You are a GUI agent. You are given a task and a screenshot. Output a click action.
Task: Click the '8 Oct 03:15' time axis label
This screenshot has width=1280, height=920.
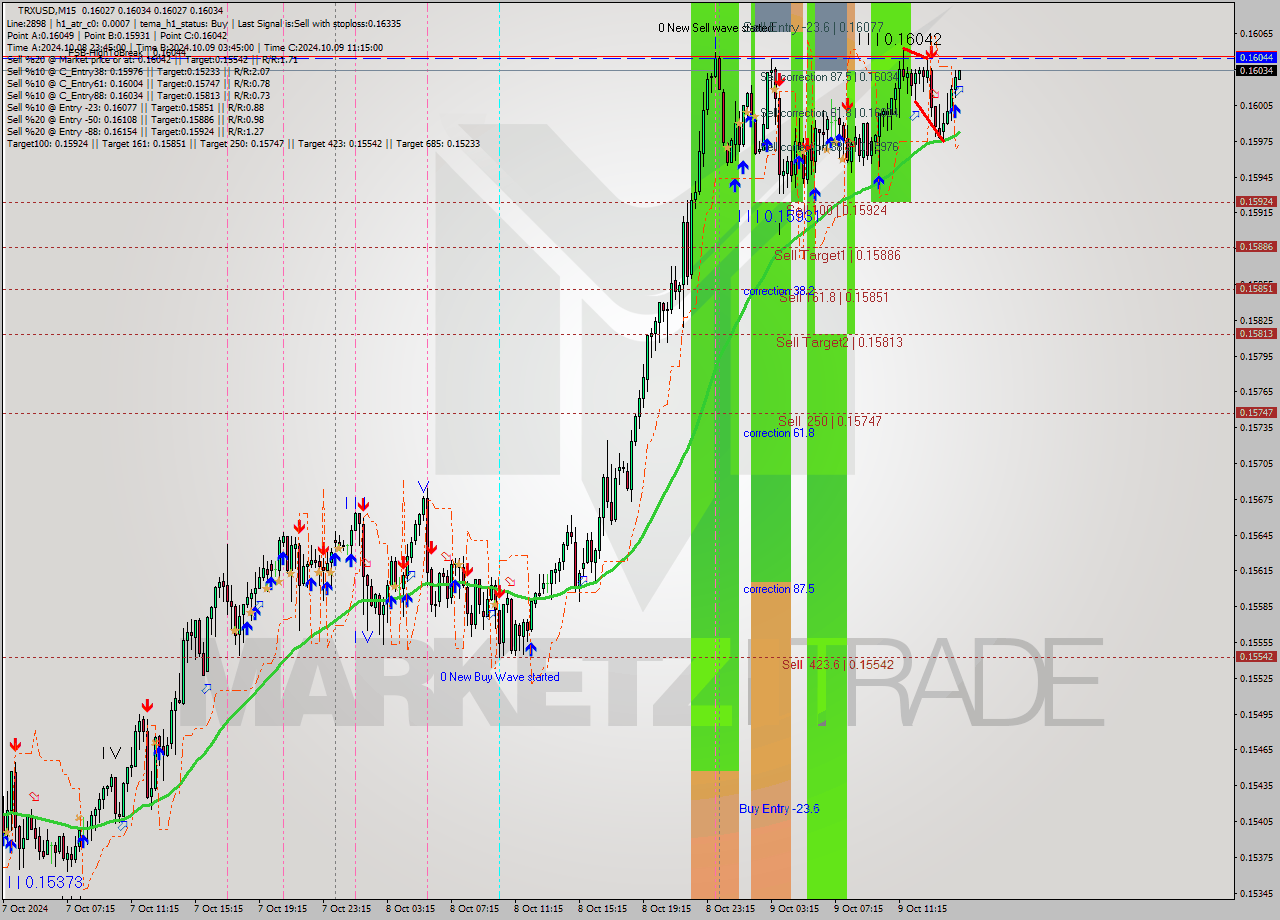pos(410,909)
